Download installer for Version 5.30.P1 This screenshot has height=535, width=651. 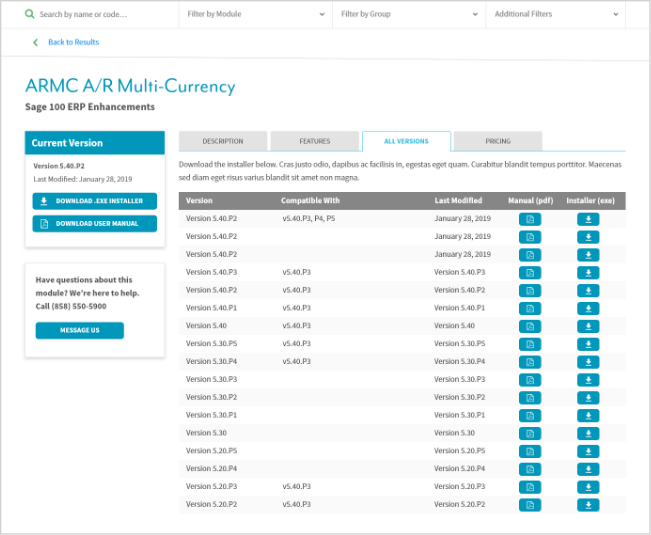pos(588,415)
